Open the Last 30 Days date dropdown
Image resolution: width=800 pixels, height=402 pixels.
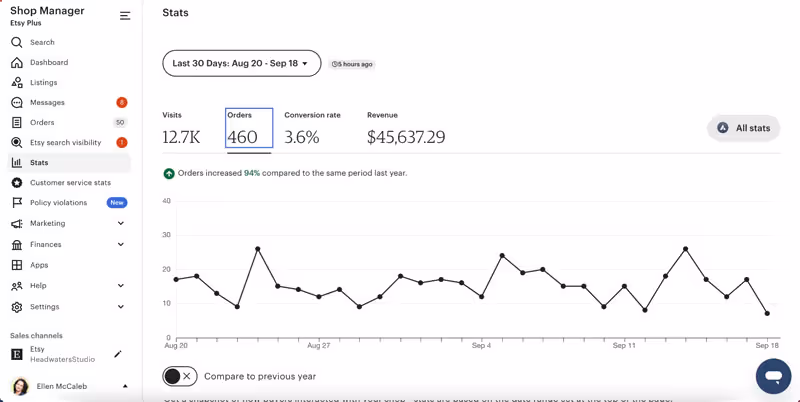pos(241,64)
